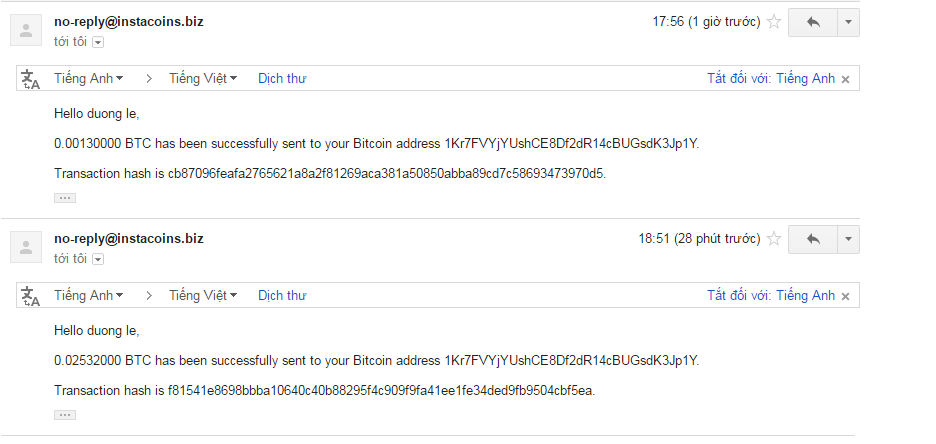
Task: Open Tiếng Anh source language dropdown, first email
Action: 89,78
